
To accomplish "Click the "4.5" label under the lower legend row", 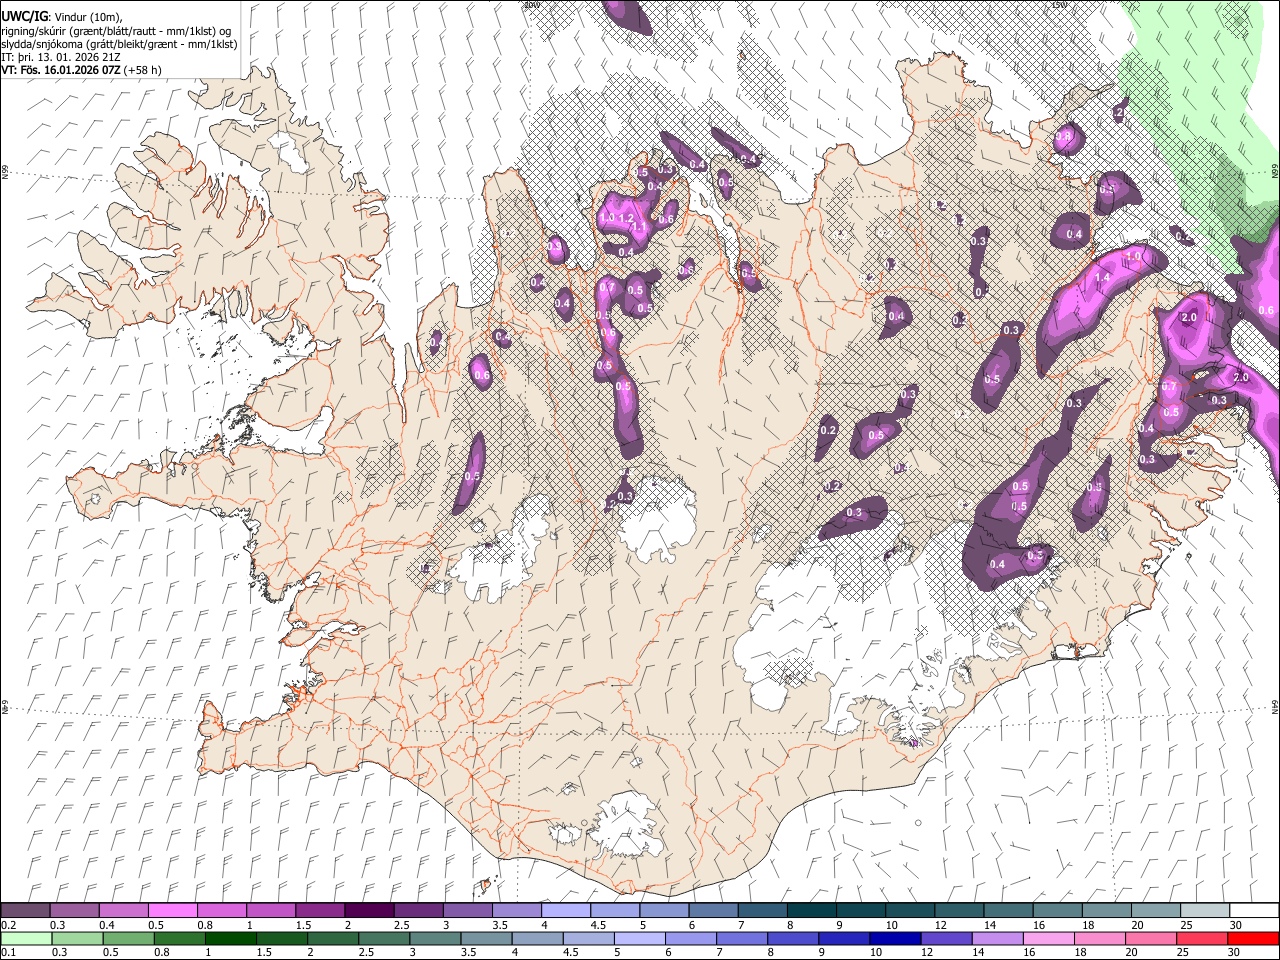I will coord(570,953).
